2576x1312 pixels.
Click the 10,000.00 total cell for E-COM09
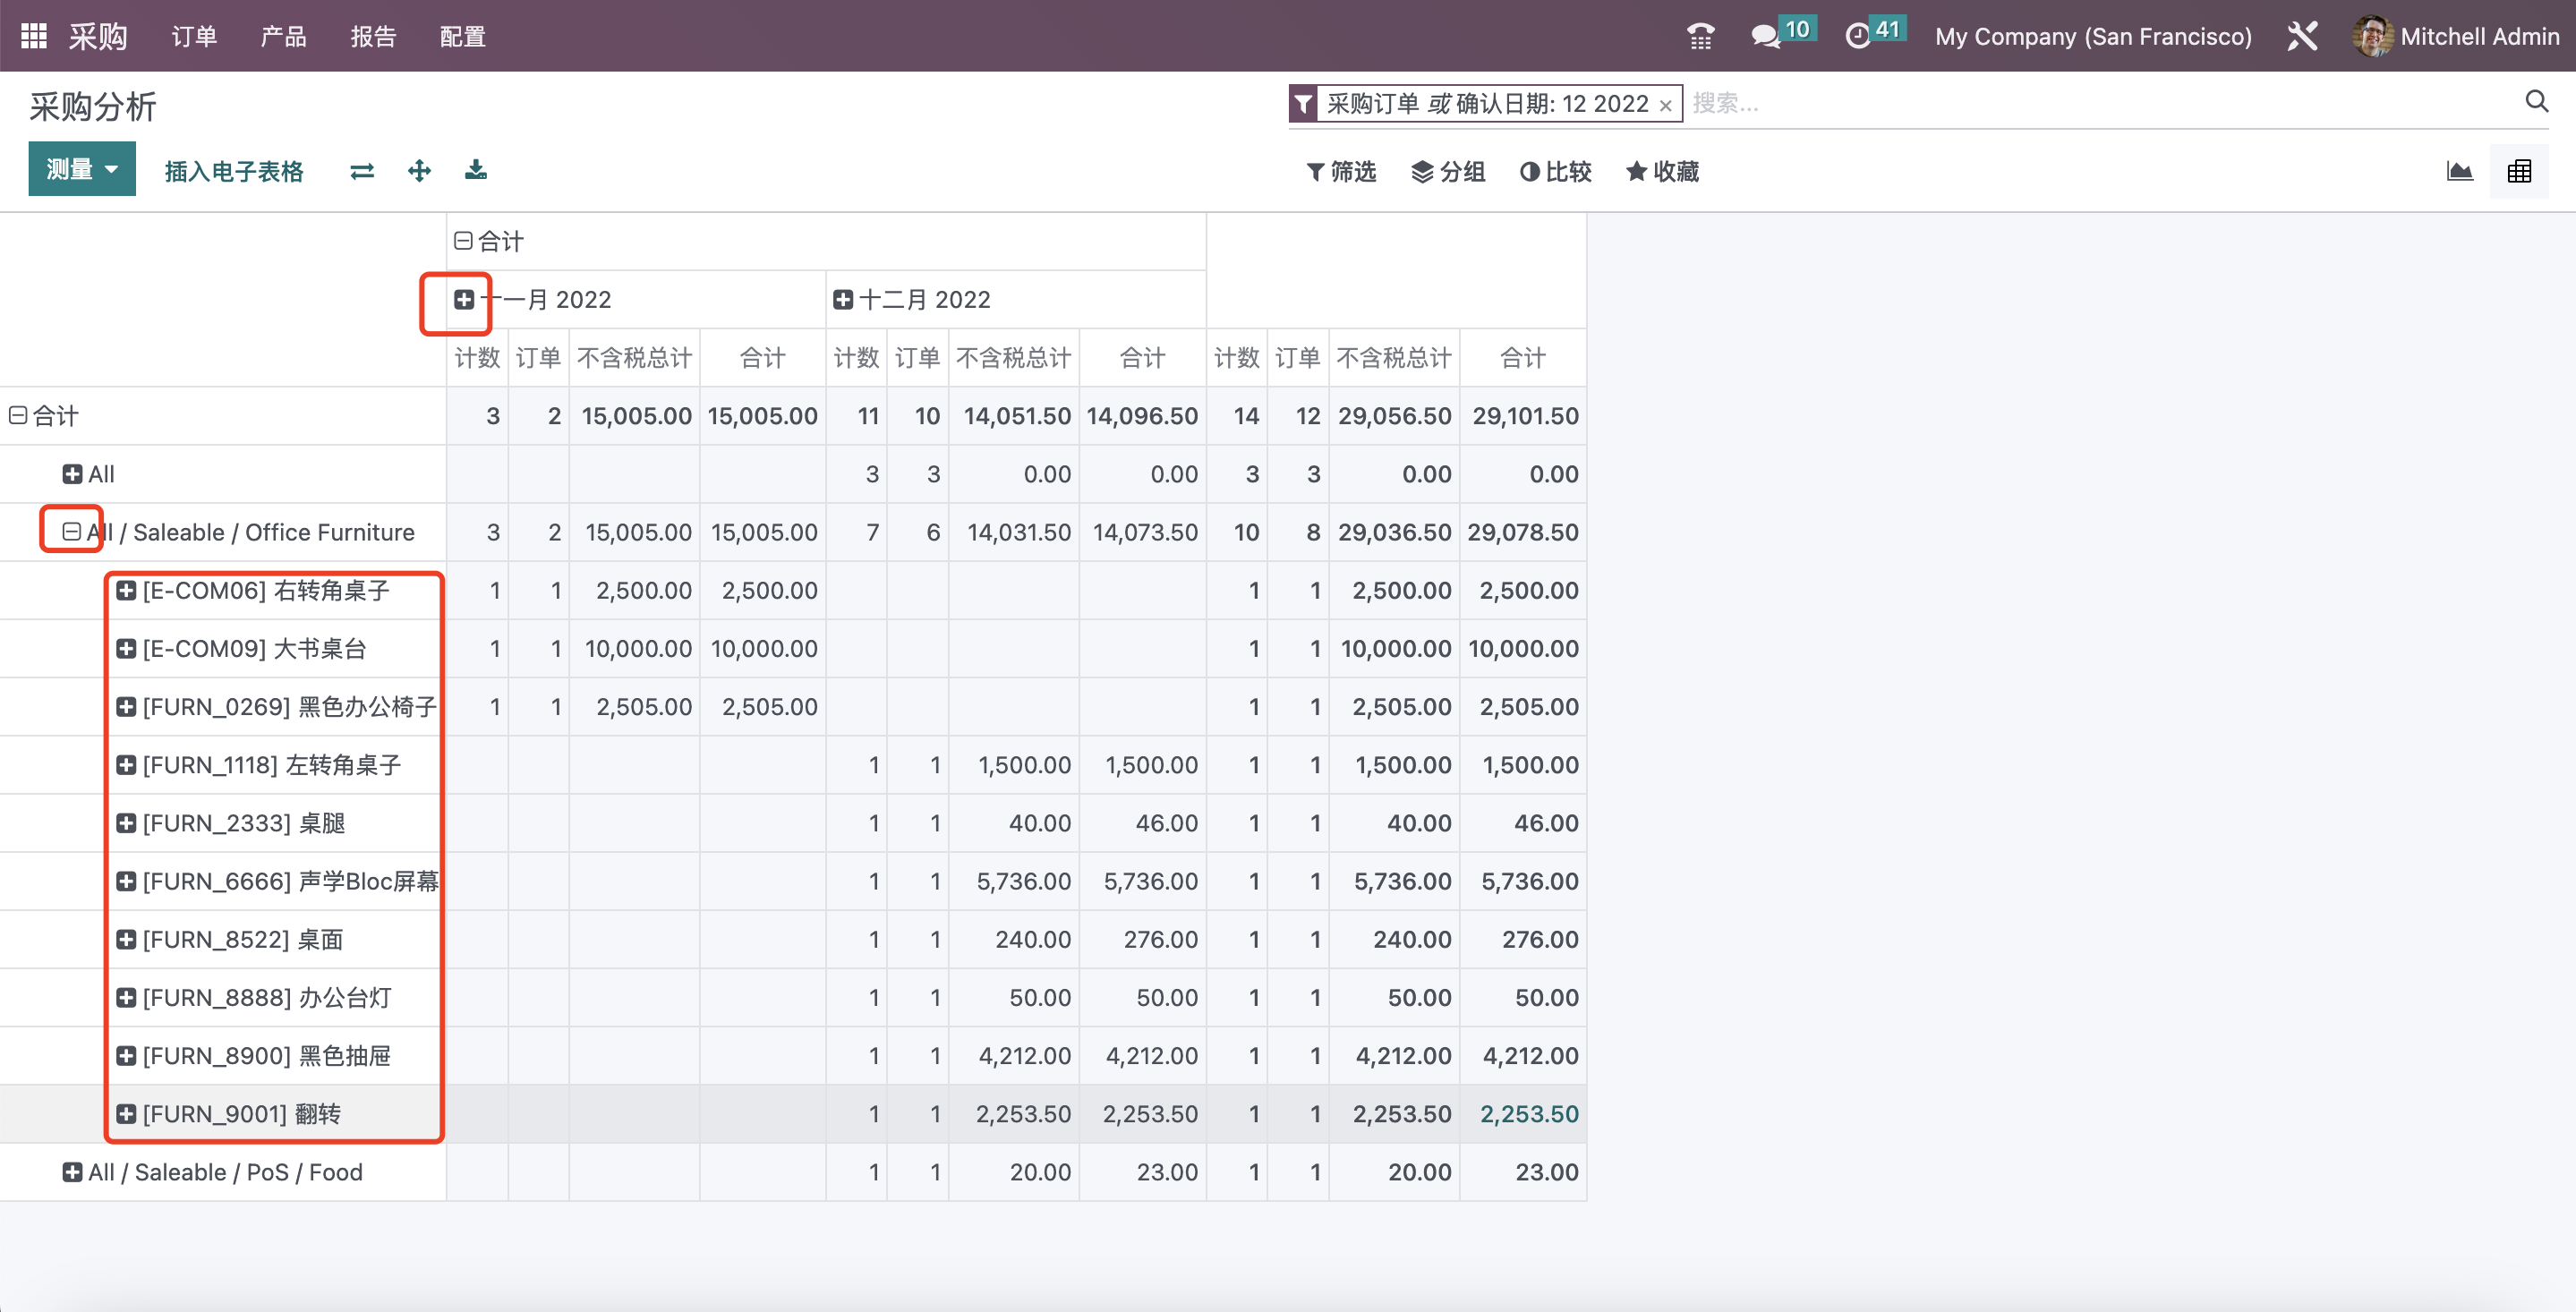tap(1523, 649)
